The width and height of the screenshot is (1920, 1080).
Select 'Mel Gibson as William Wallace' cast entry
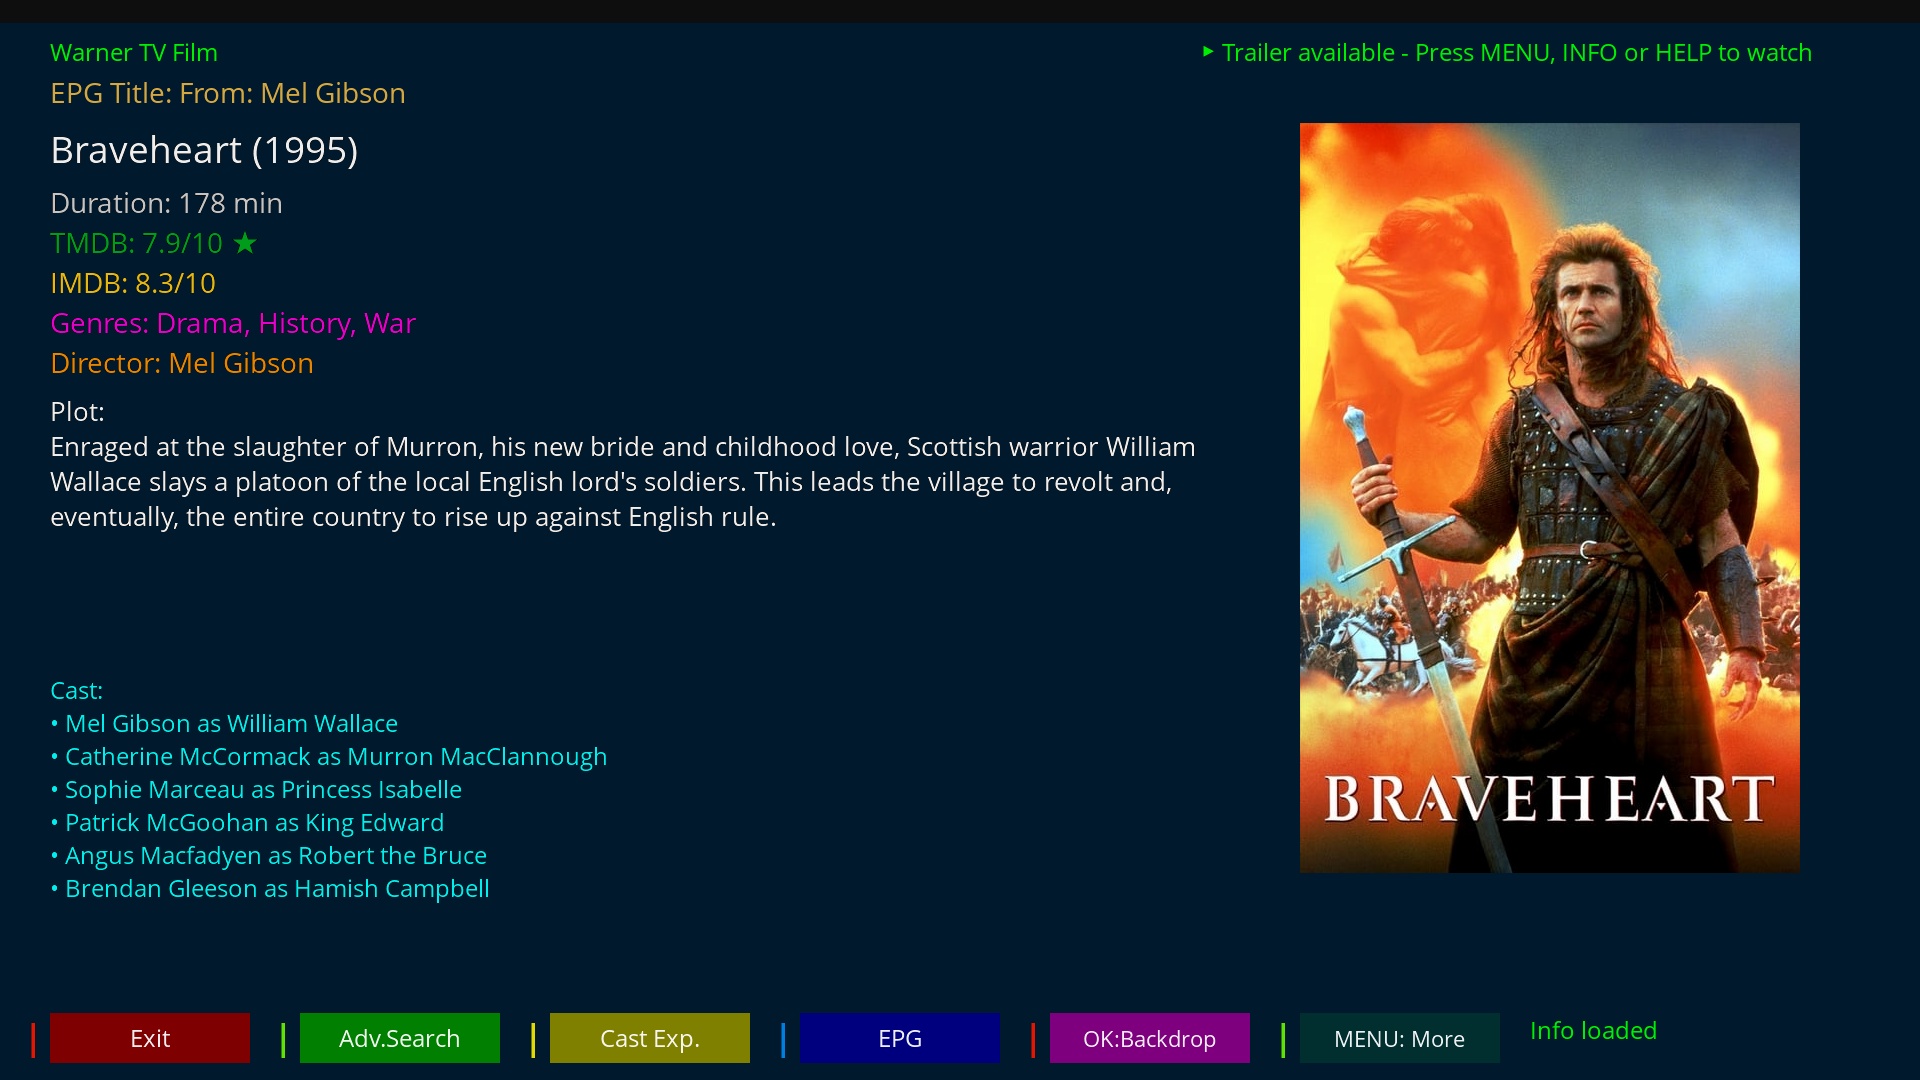point(224,723)
